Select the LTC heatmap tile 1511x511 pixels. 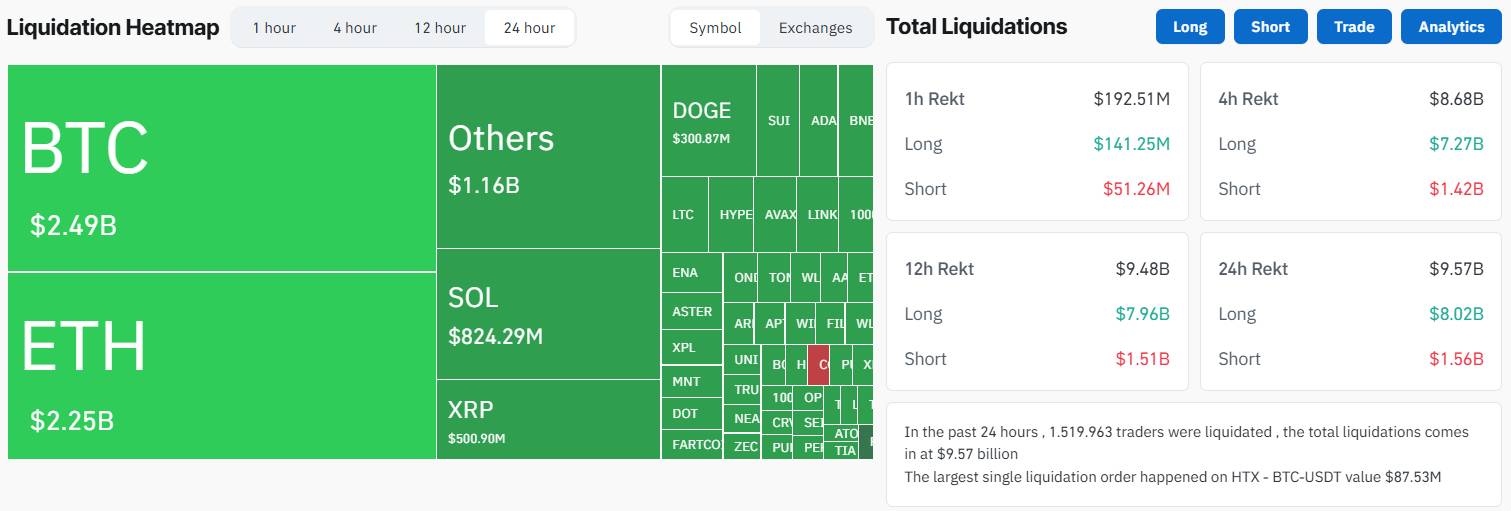(x=684, y=214)
